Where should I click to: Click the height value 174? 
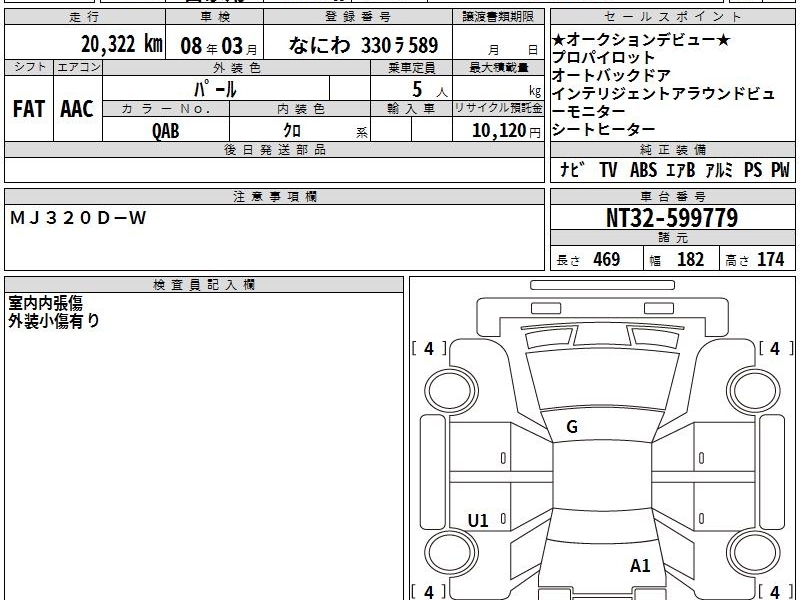point(770,259)
